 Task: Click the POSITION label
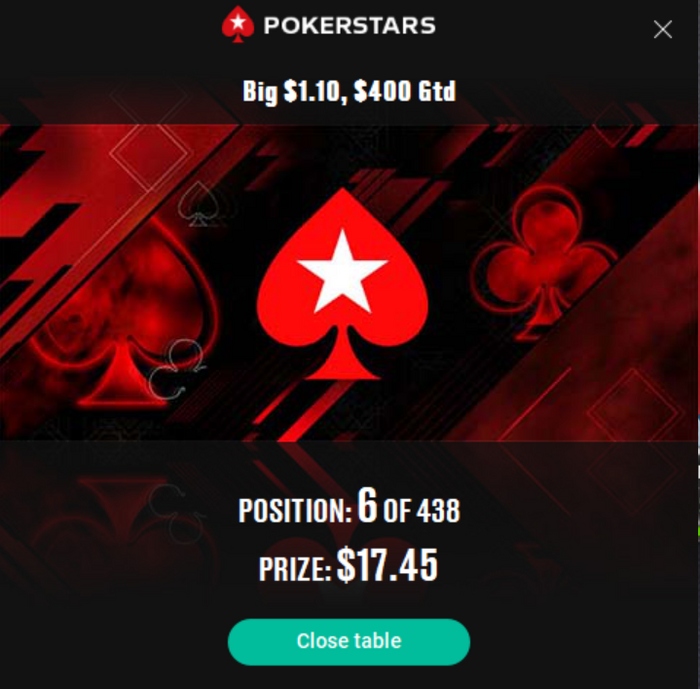(x=295, y=510)
